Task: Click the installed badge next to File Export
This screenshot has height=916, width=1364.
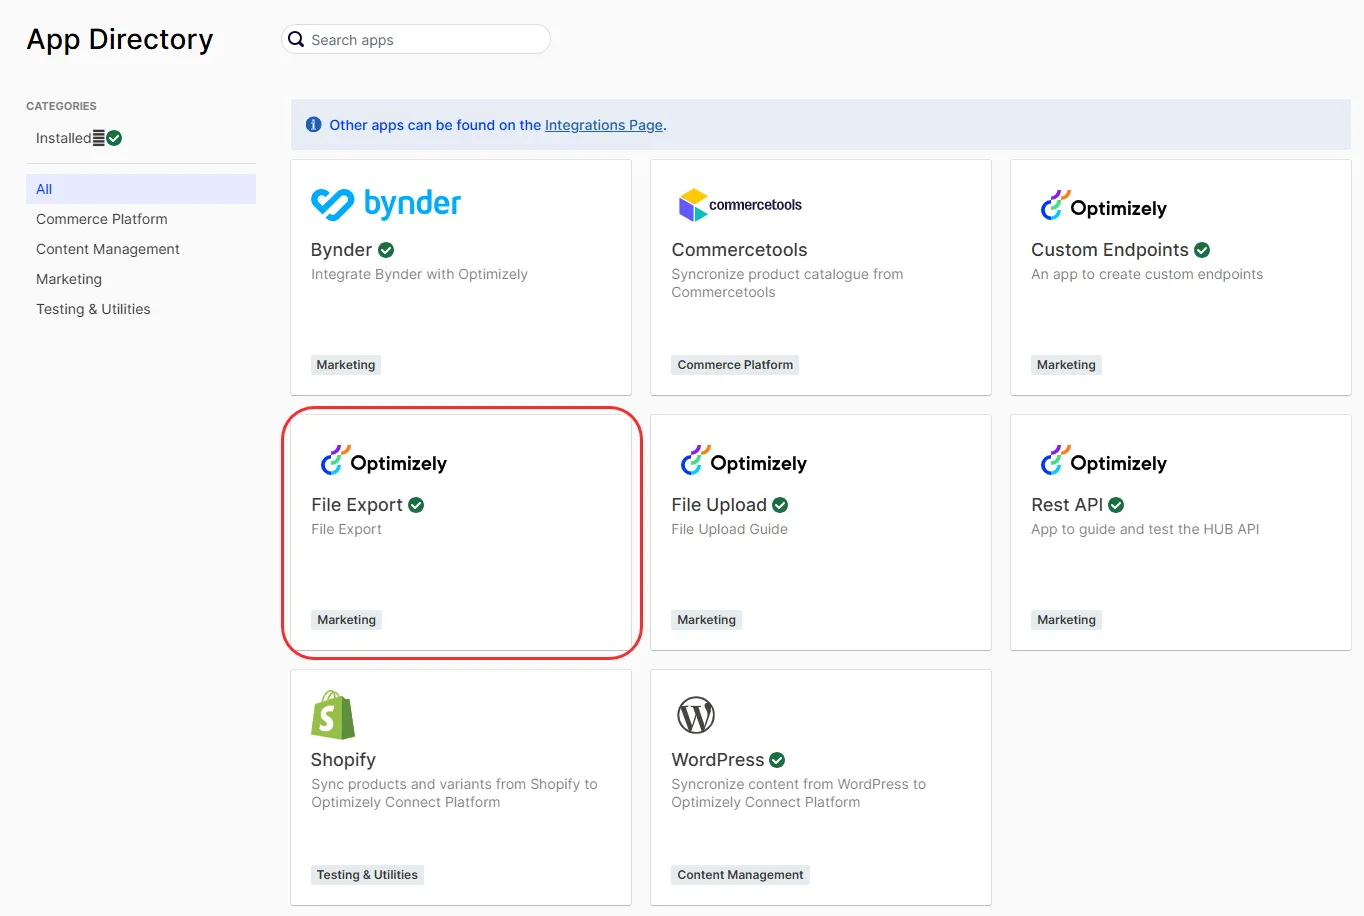Action: click(416, 505)
